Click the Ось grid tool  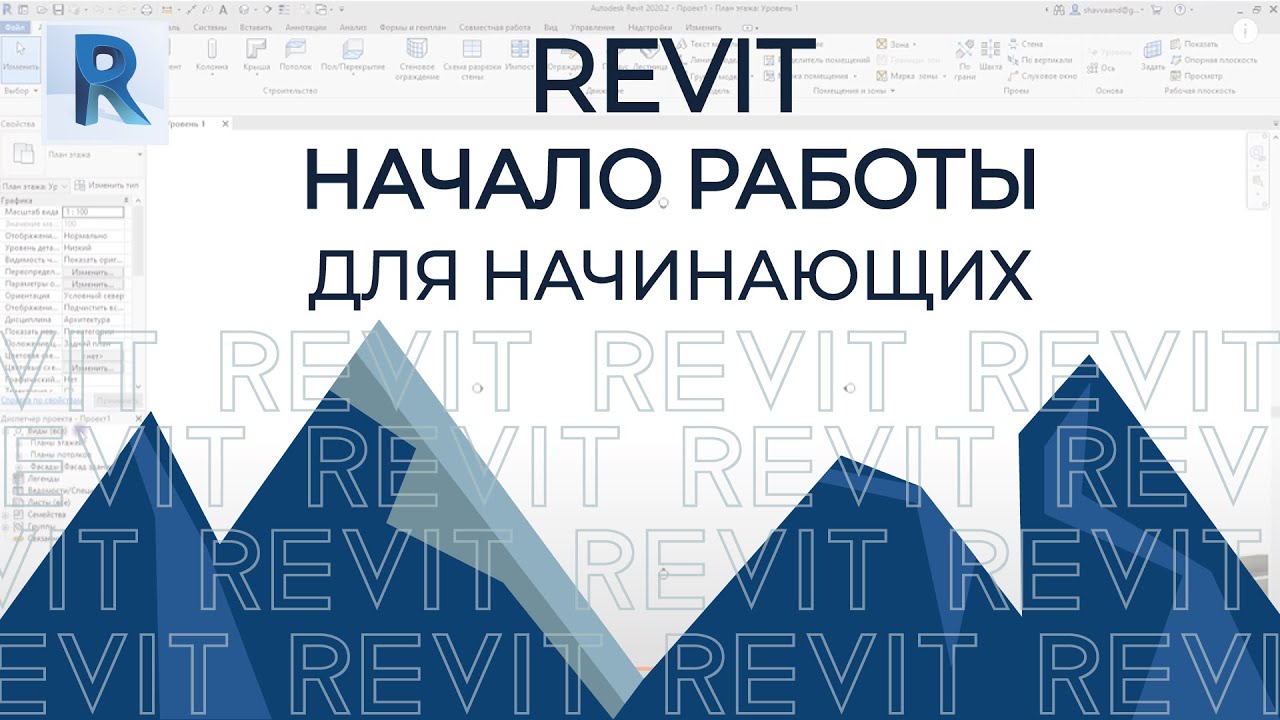[x=1101, y=69]
